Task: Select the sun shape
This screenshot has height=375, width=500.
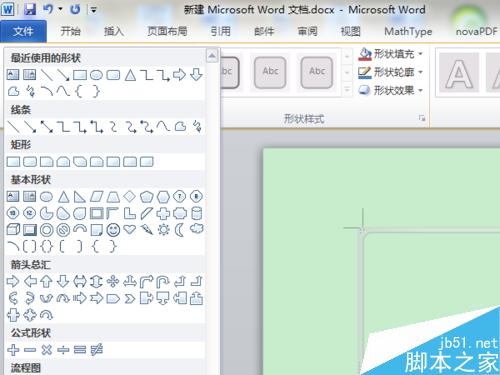Action: pyautogui.click(x=163, y=230)
